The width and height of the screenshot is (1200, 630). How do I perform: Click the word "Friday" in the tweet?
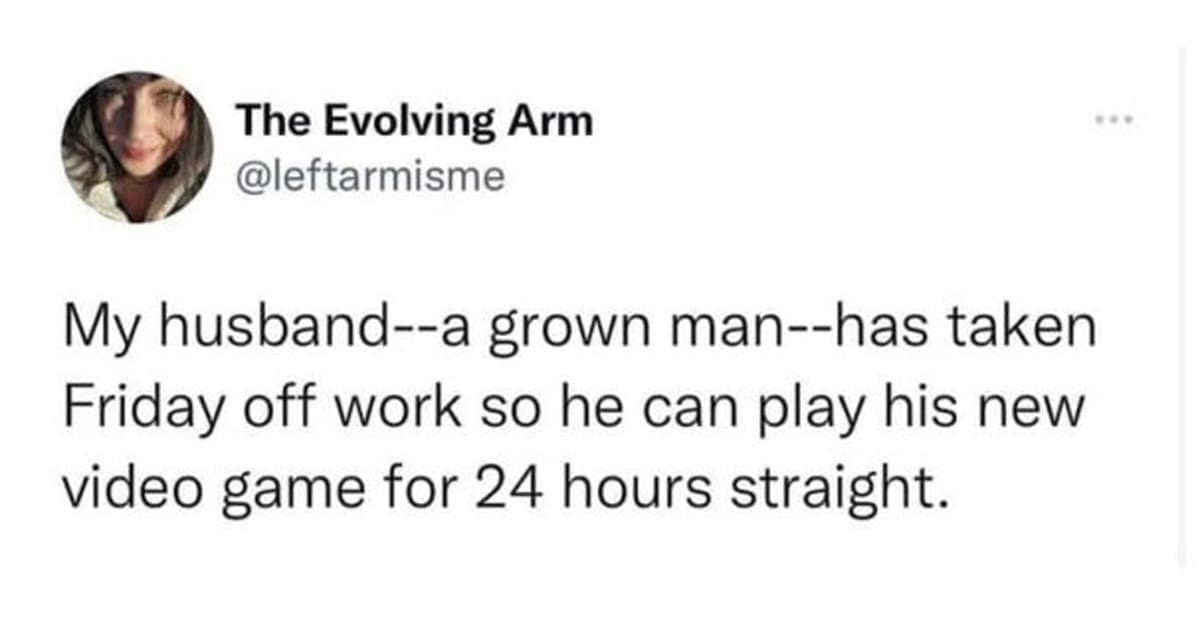127,410
